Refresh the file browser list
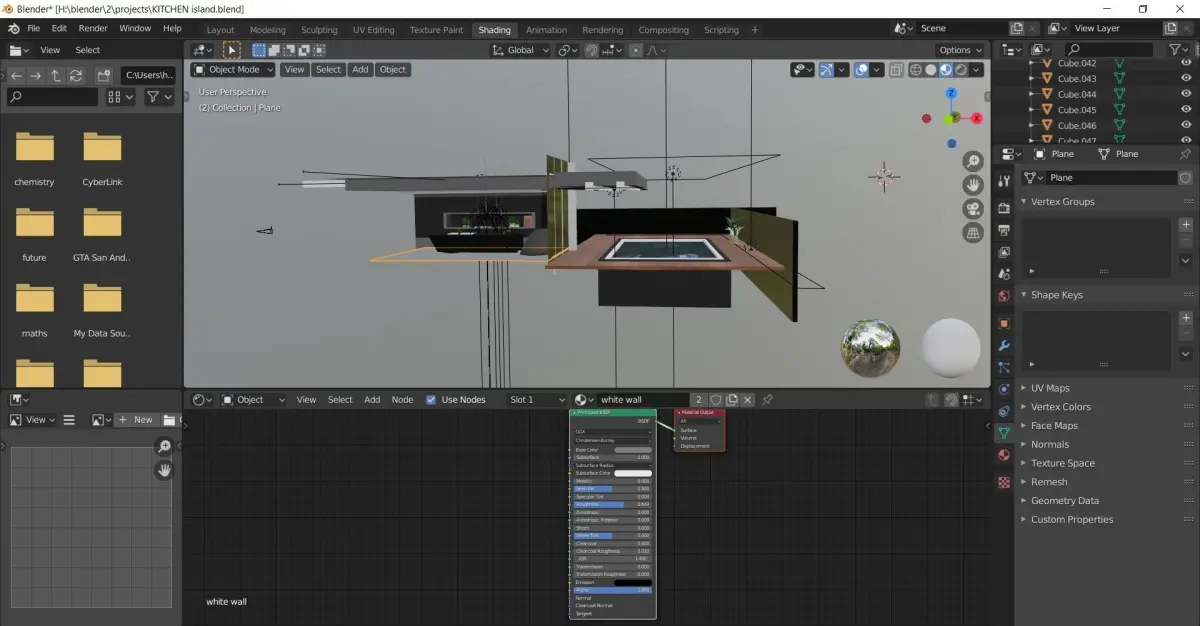This screenshot has height=626, width=1200. pyautogui.click(x=75, y=75)
